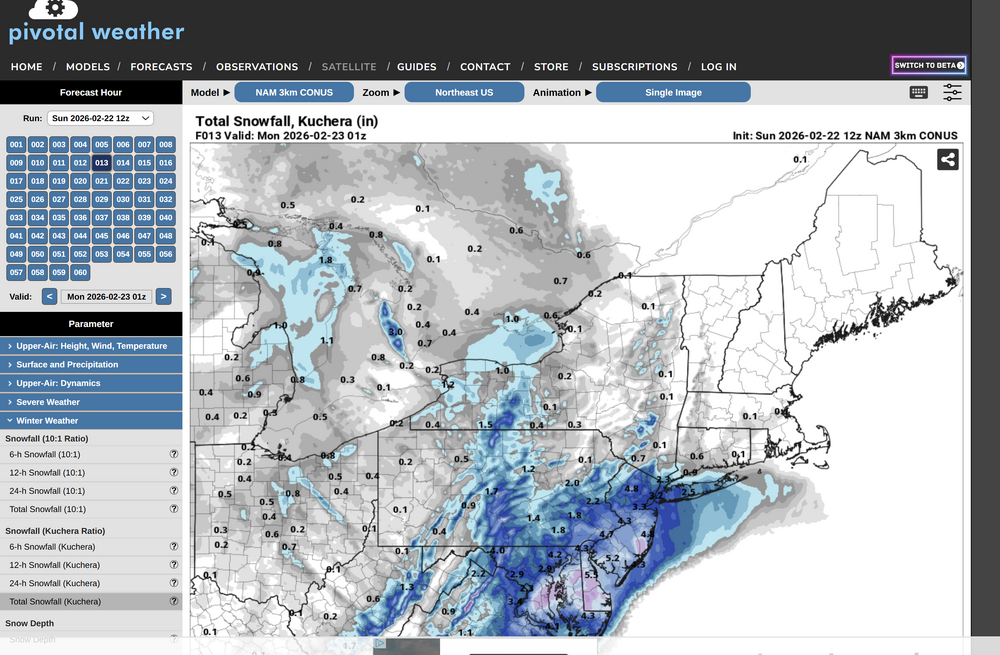Expand the Severe Weather section
Viewport: 1000px width, 655px height.
coord(91,402)
